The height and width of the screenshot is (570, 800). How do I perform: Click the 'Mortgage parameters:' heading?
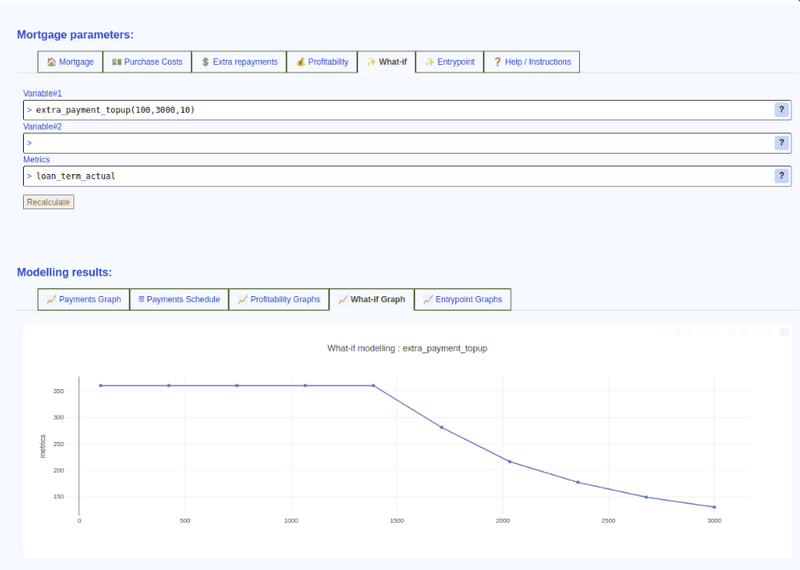point(75,35)
